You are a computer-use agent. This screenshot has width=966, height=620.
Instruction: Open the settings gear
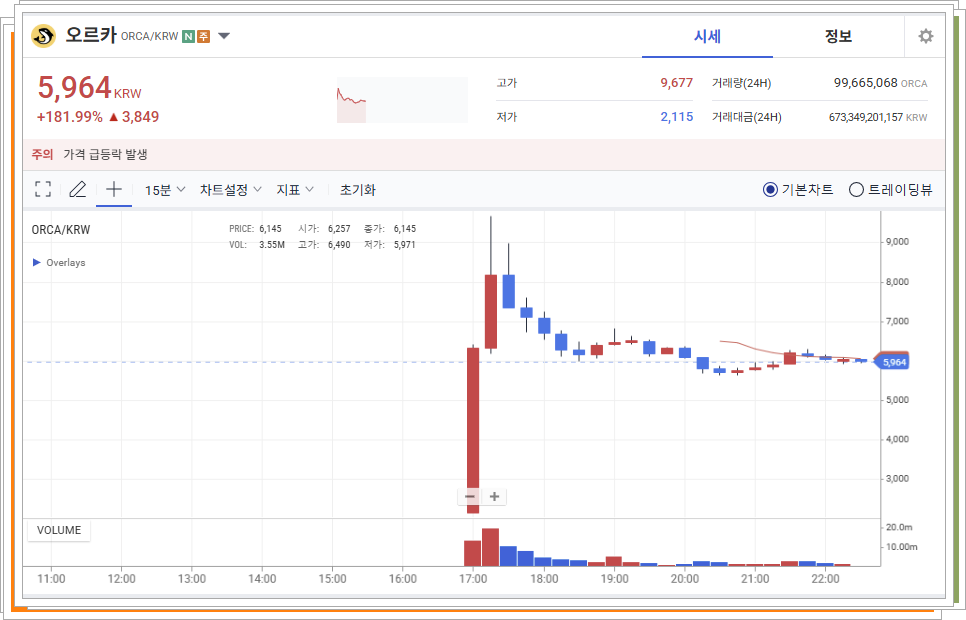(925, 35)
